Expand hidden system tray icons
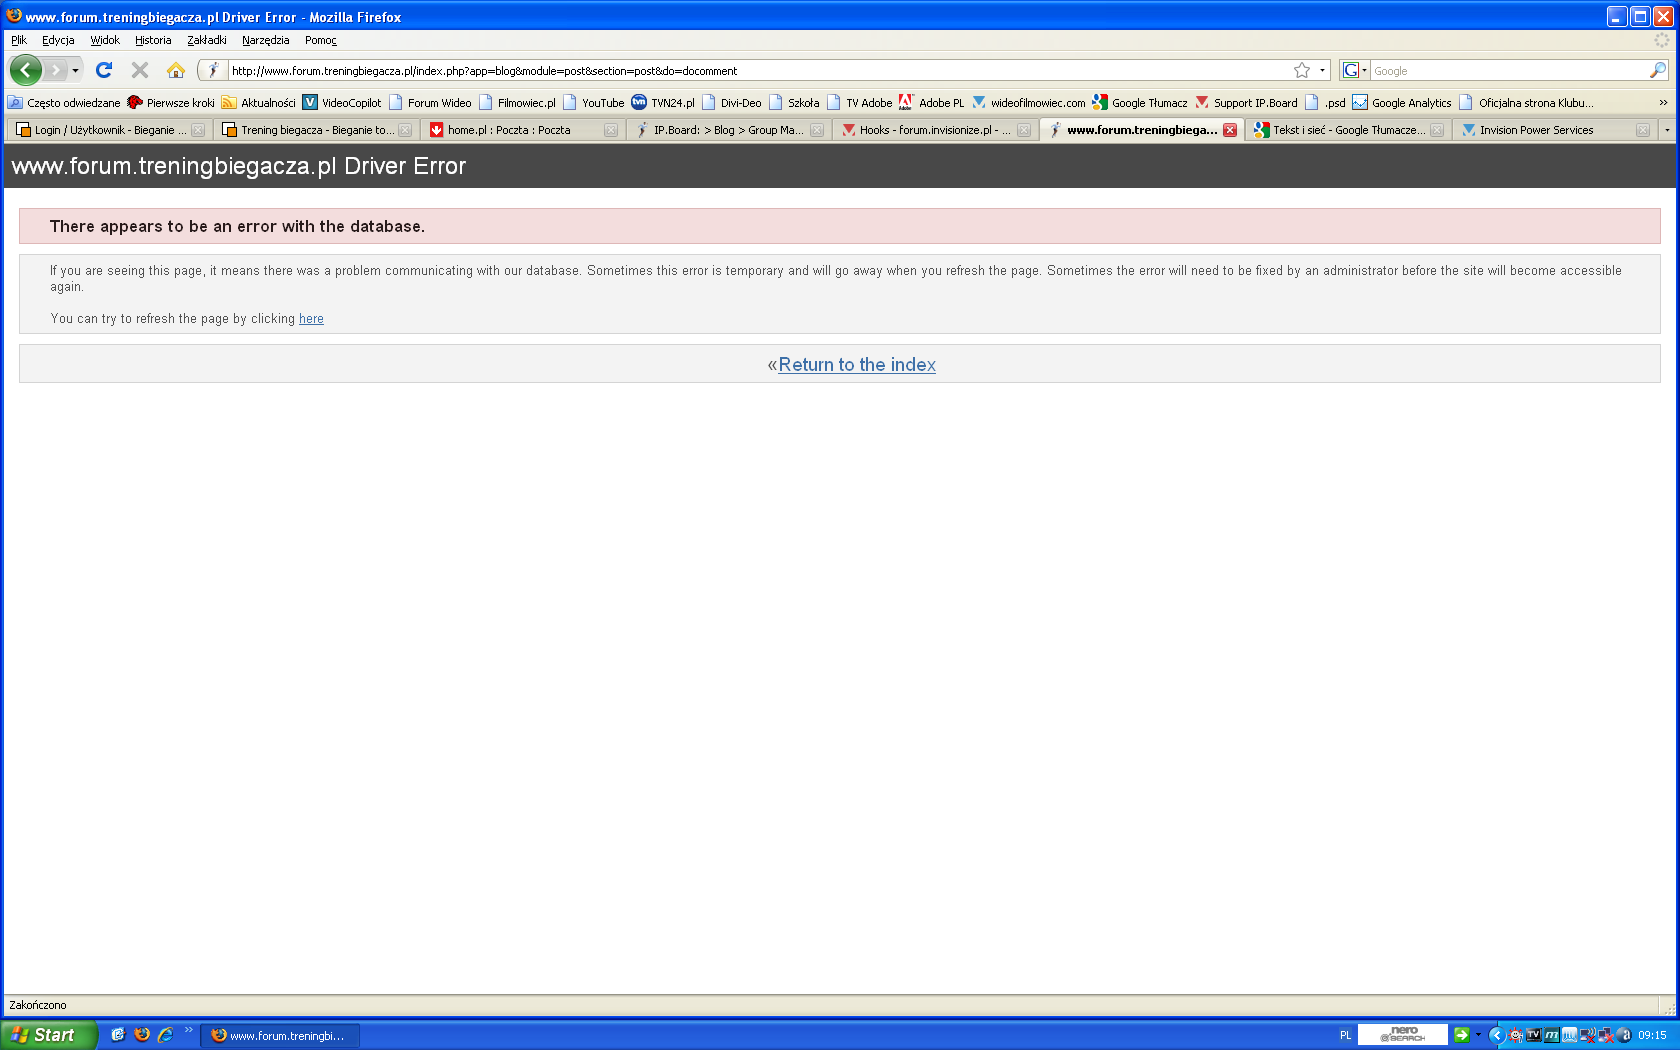The image size is (1680, 1050). coord(1497,1035)
